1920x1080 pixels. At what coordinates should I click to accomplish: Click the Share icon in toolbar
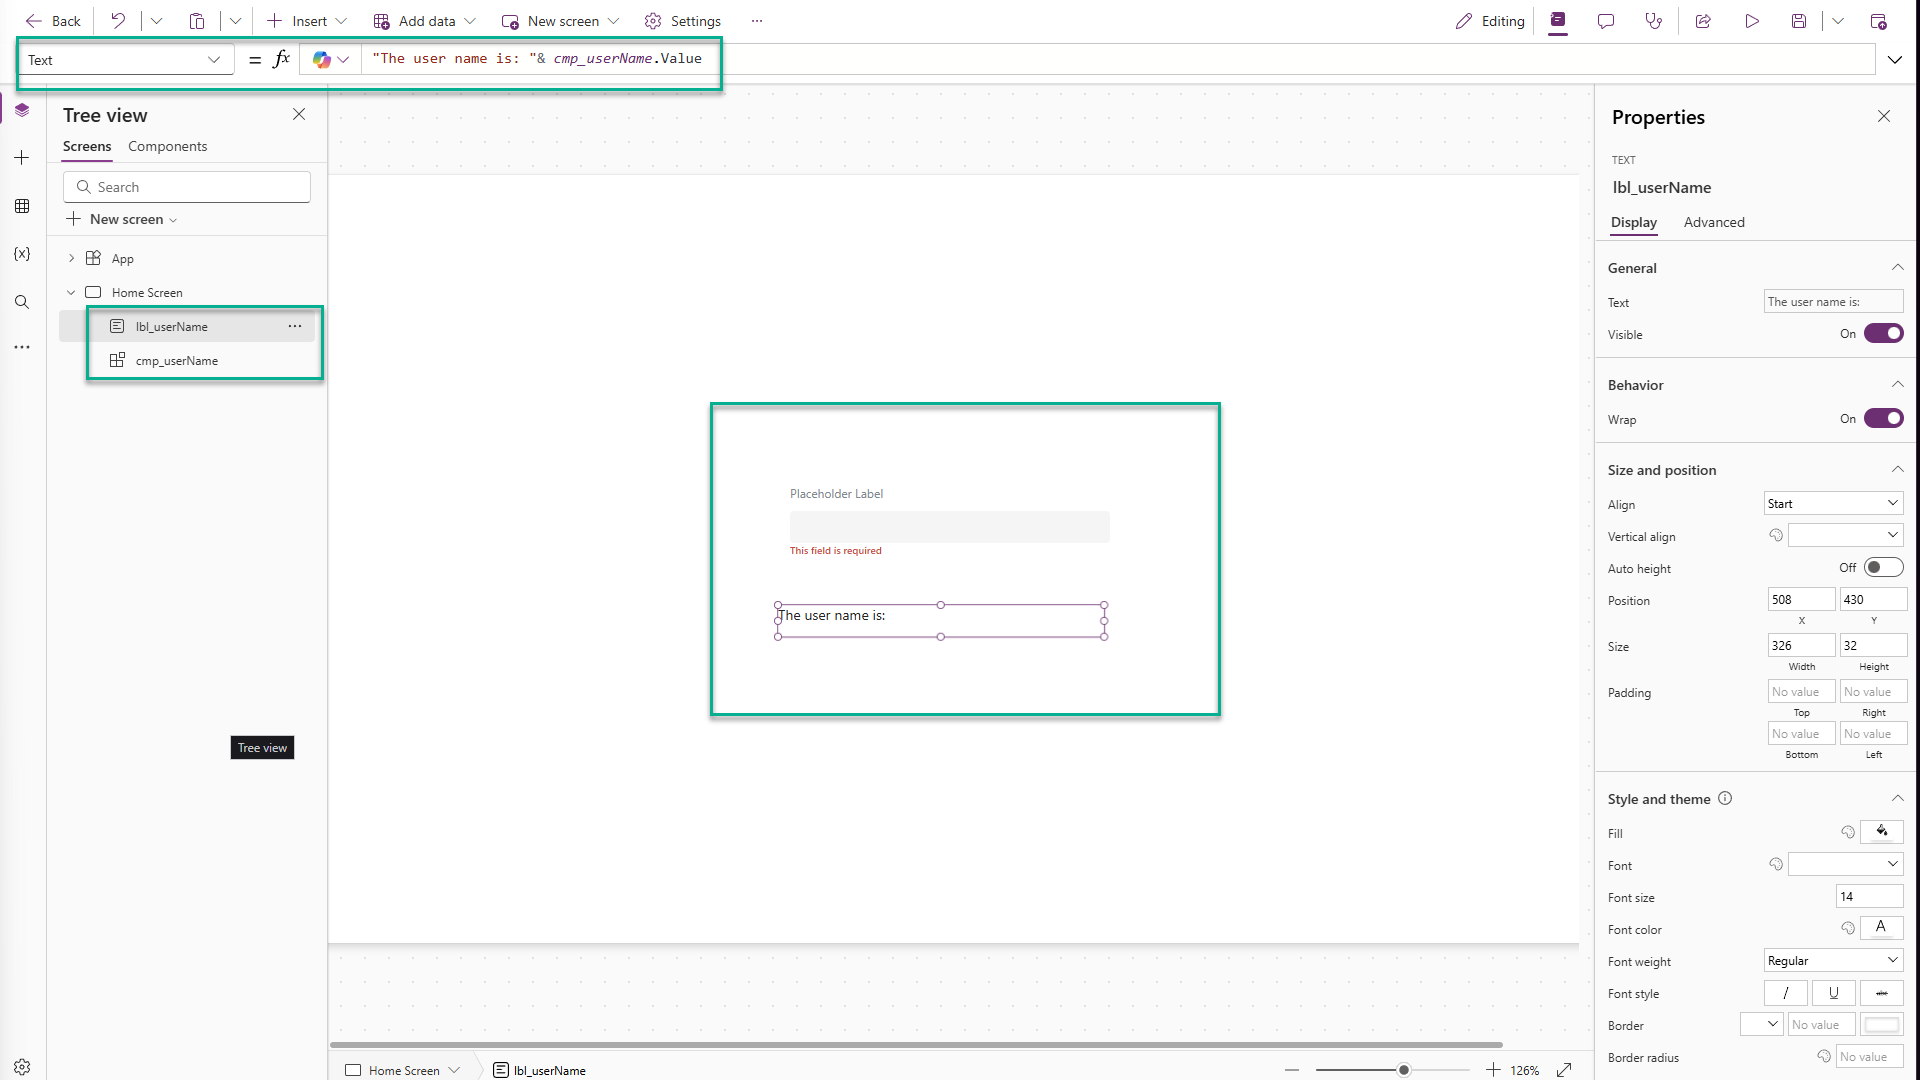pyautogui.click(x=1703, y=21)
